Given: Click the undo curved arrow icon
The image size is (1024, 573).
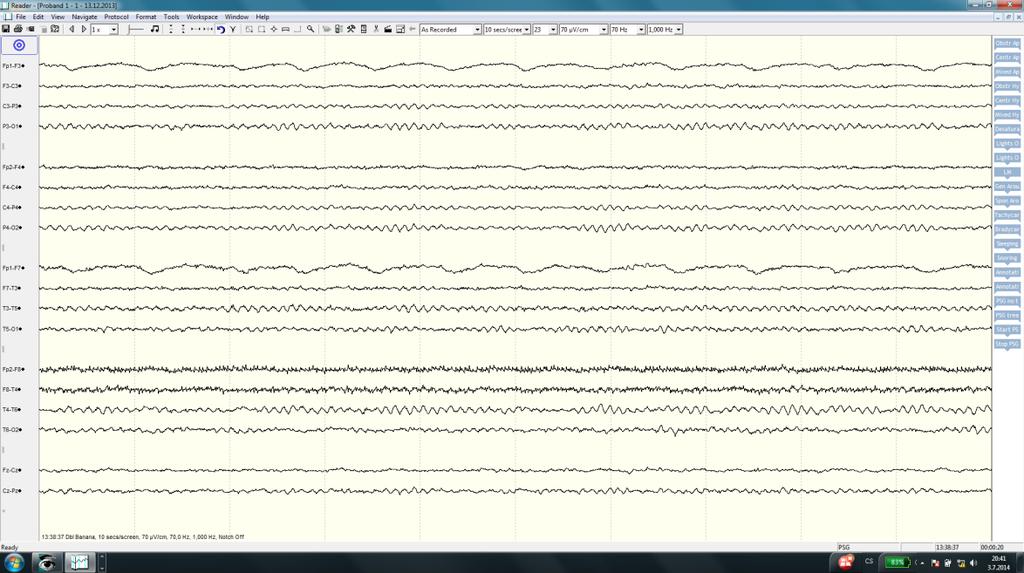Looking at the screenshot, I should coord(221,29).
